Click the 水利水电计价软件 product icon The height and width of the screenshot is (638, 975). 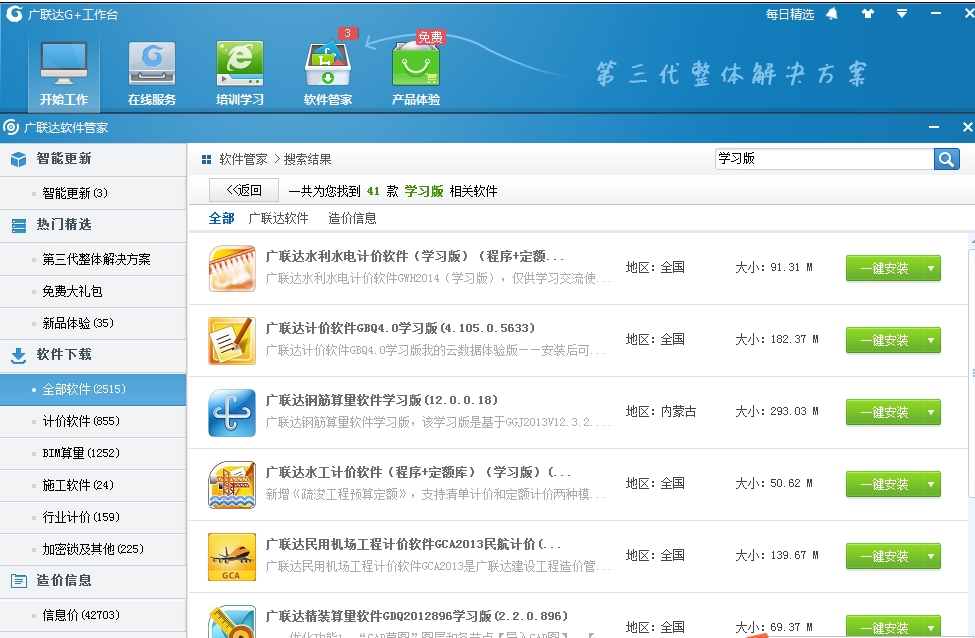(232, 269)
